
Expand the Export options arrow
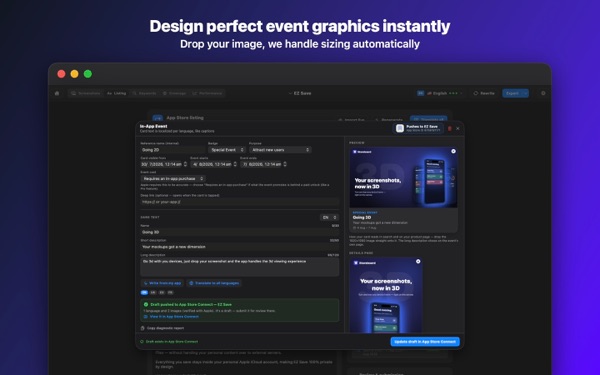pos(526,93)
